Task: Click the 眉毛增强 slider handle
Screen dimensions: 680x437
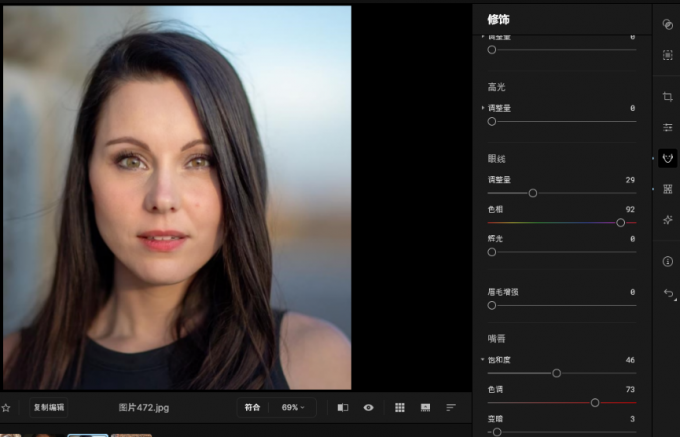Action: pyautogui.click(x=491, y=305)
